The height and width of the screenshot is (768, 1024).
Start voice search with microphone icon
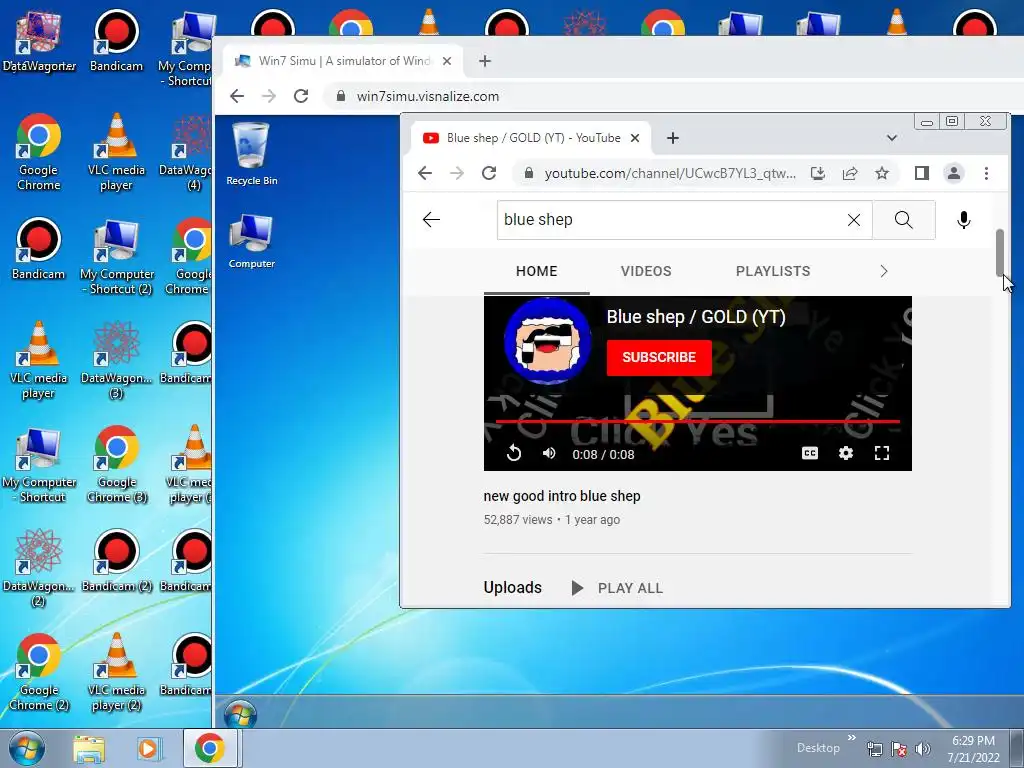[963, 220]
